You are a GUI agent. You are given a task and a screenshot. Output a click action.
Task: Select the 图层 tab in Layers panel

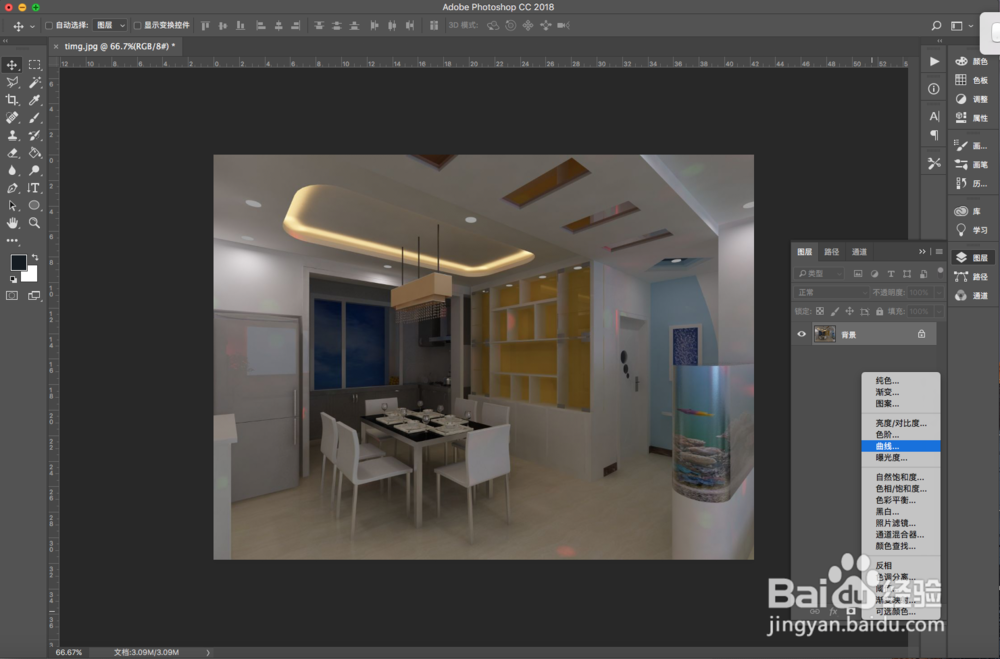point(804,252)
